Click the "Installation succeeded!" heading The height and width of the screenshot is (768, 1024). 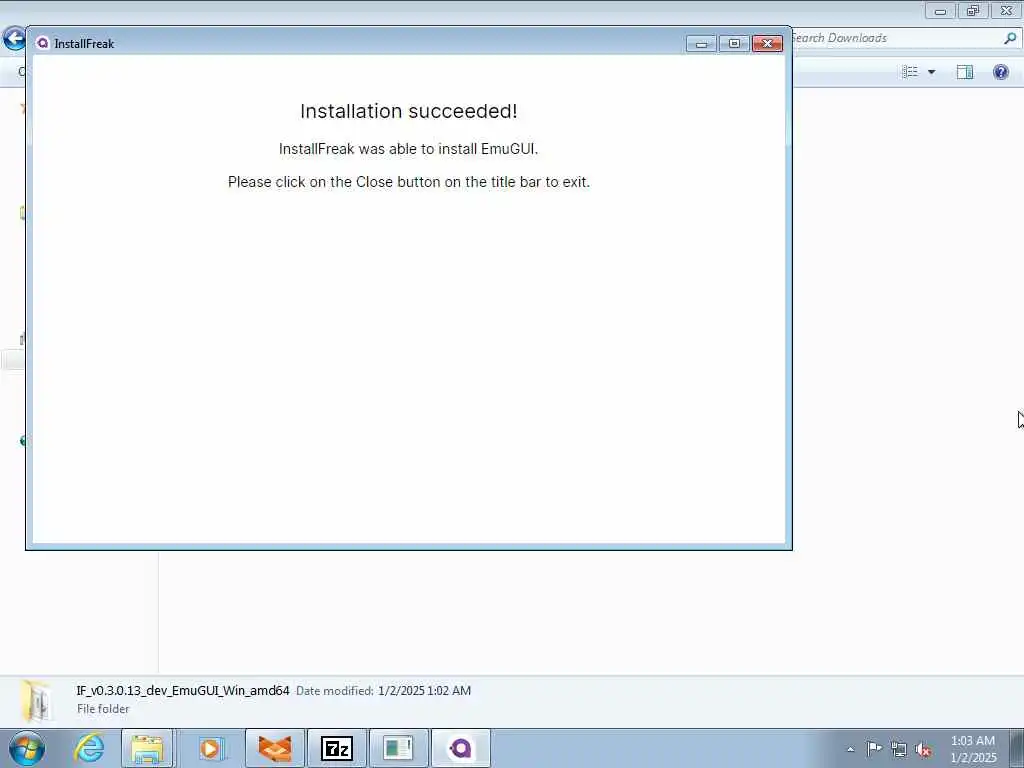[409, 111]
